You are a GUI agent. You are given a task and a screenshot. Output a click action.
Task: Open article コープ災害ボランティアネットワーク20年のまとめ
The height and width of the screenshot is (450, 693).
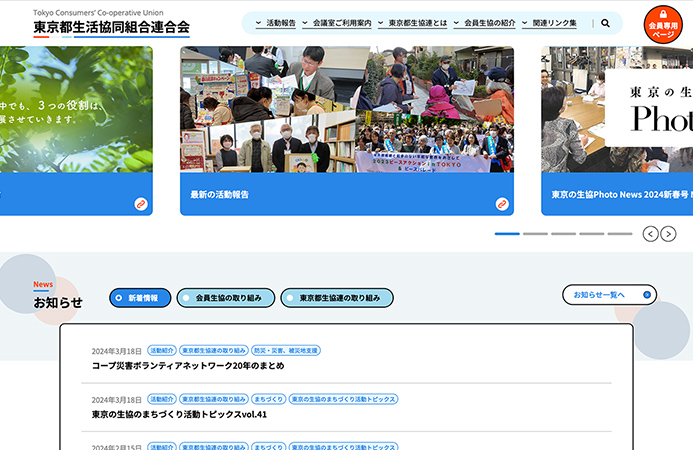click(x=188, y=366)
